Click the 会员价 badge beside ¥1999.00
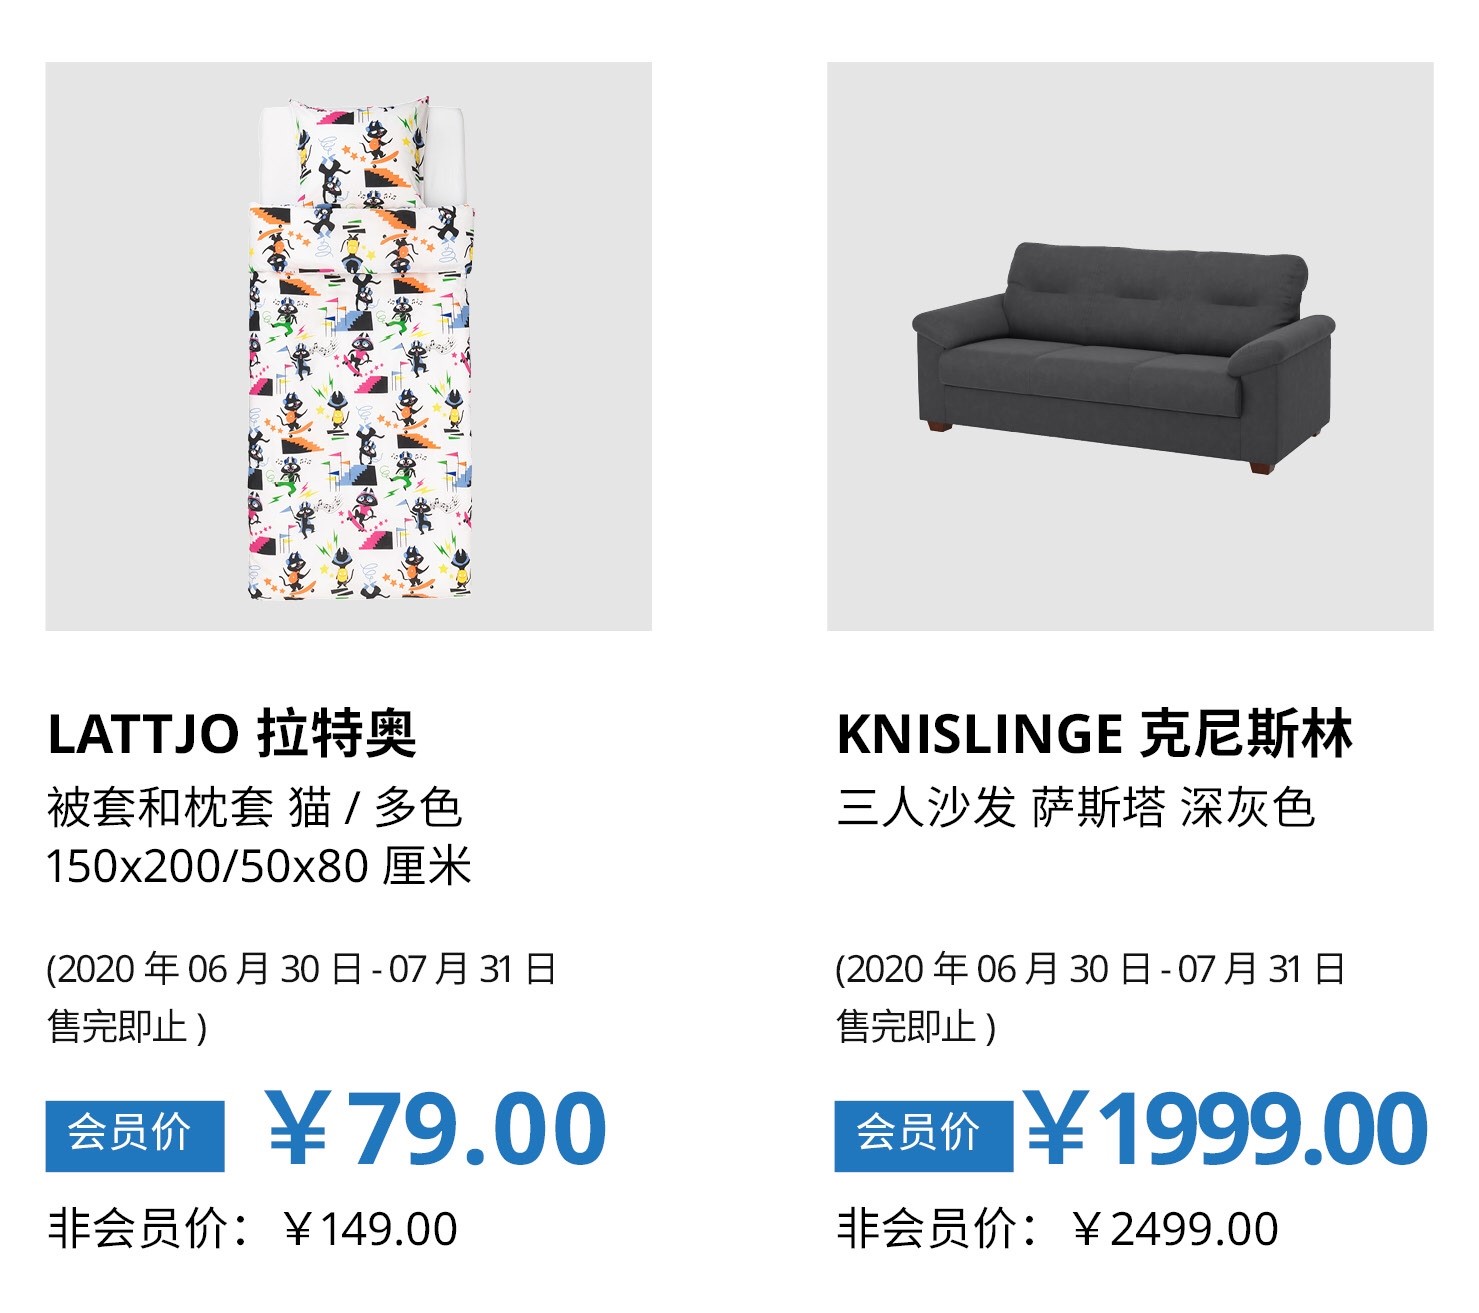This screenshot has width=1479, height=1313. (924, 1135)
